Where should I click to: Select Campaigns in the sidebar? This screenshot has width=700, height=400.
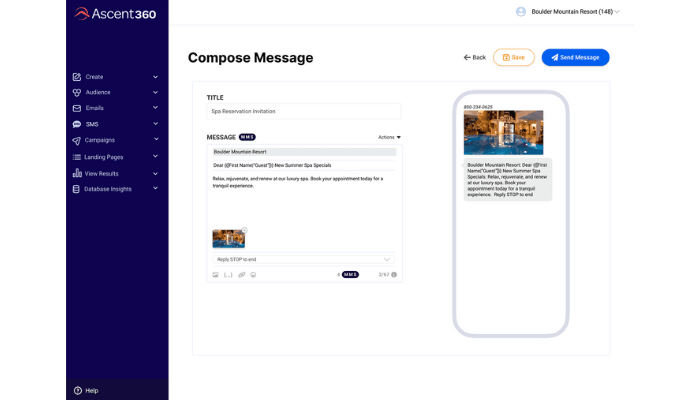pos(99,140)
